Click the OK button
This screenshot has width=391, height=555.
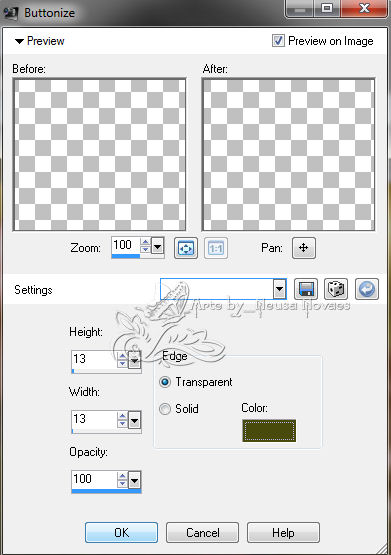tap(121, 532)
